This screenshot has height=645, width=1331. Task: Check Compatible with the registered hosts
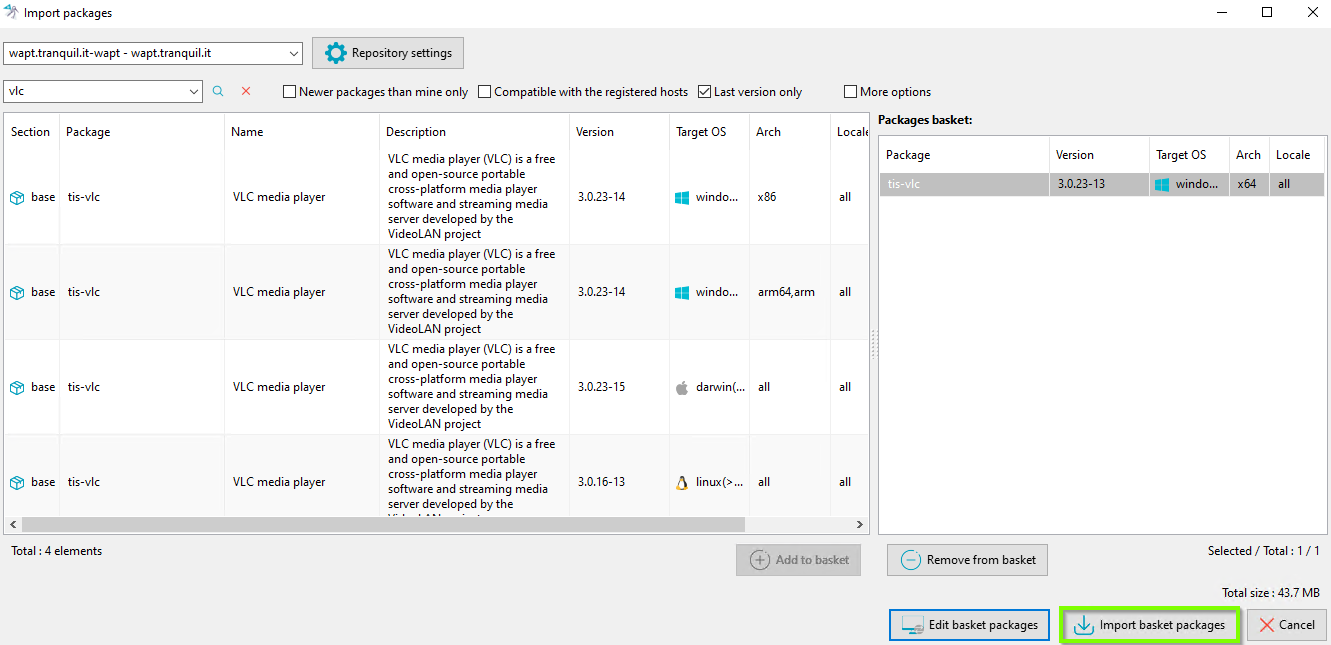tap(485, 92)
